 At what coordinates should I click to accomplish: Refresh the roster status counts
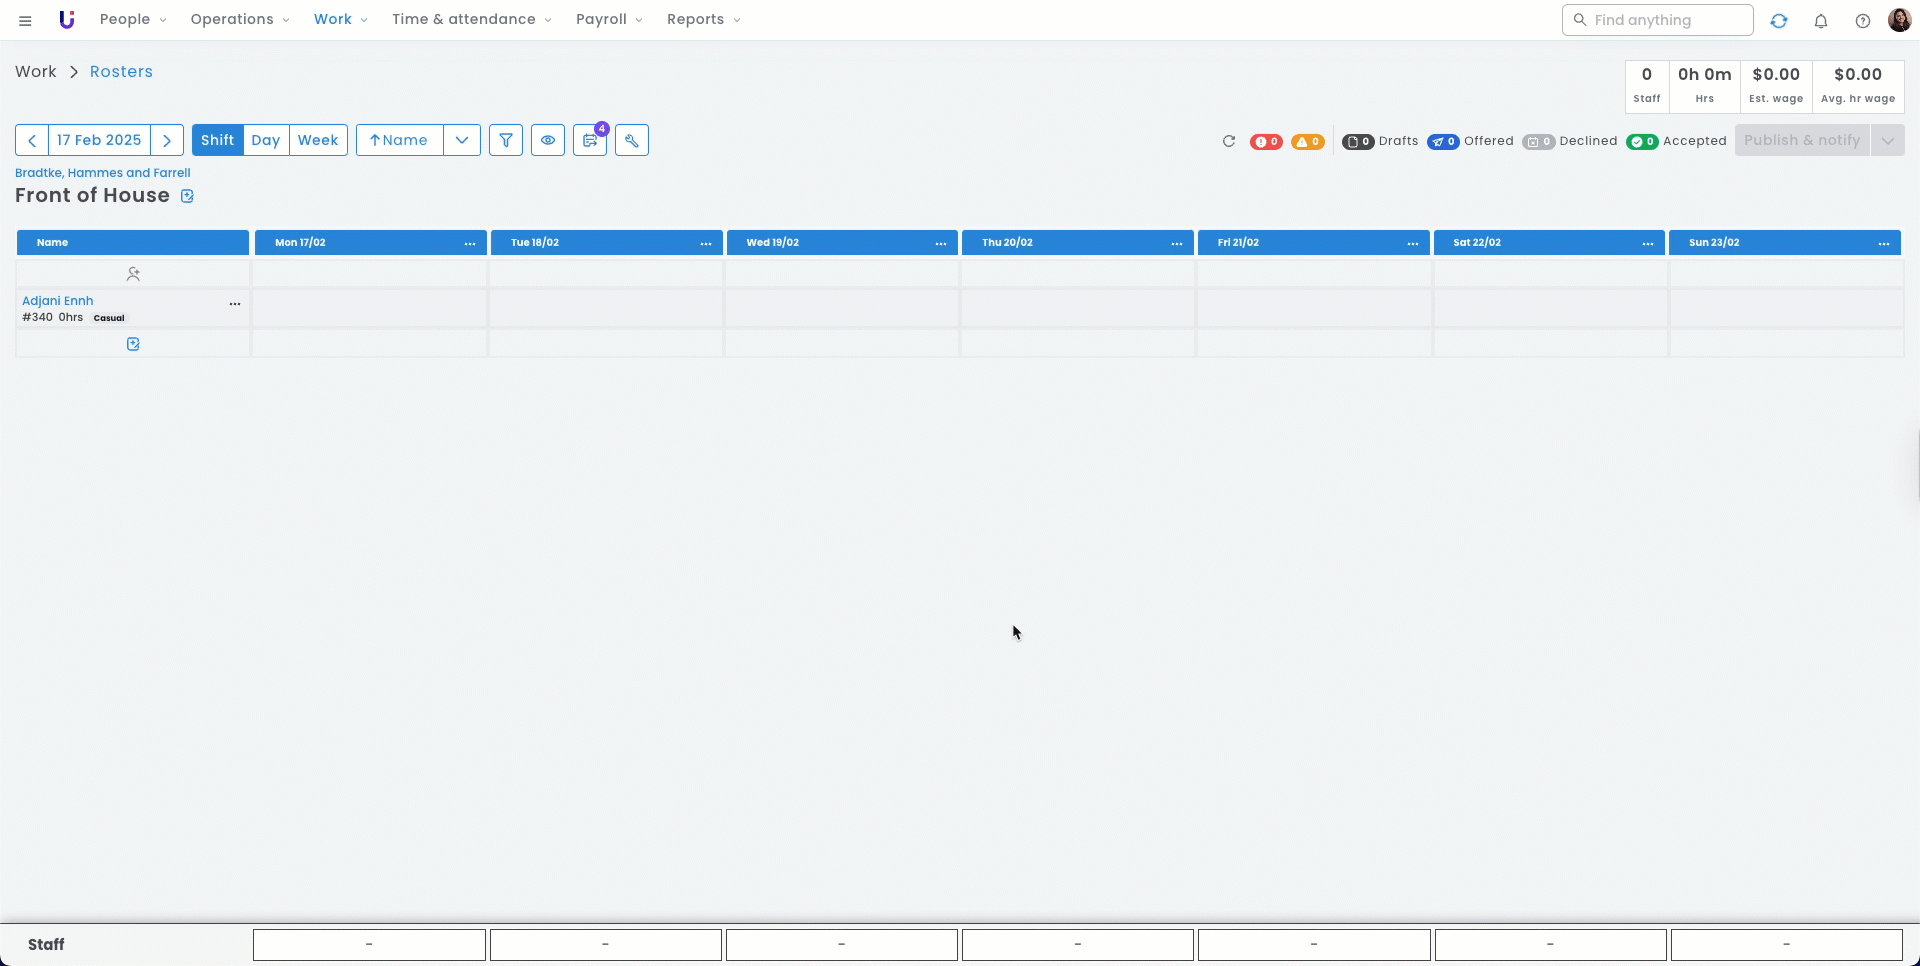point(1229,141)
